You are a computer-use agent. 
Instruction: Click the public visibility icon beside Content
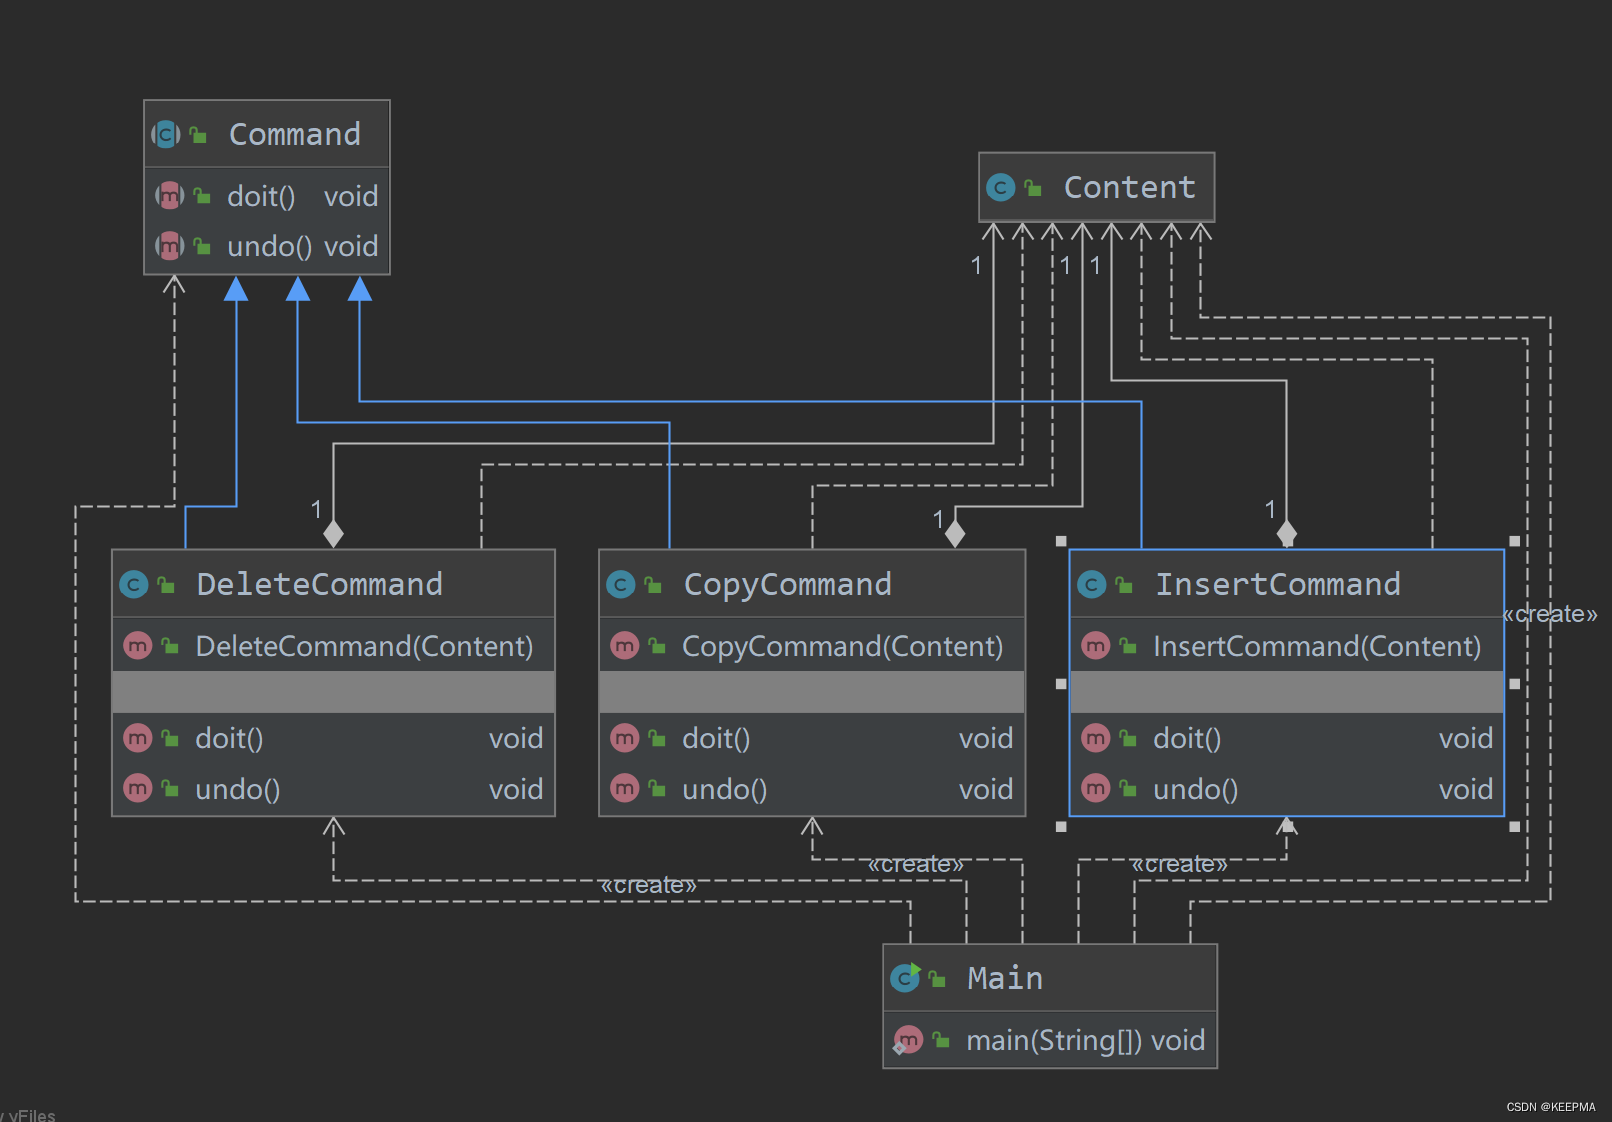[x=1033, y=188]
